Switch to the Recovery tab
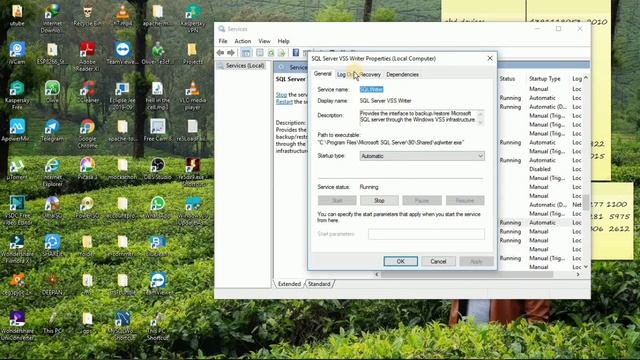 pyautogui.click(x=370, y=75)
